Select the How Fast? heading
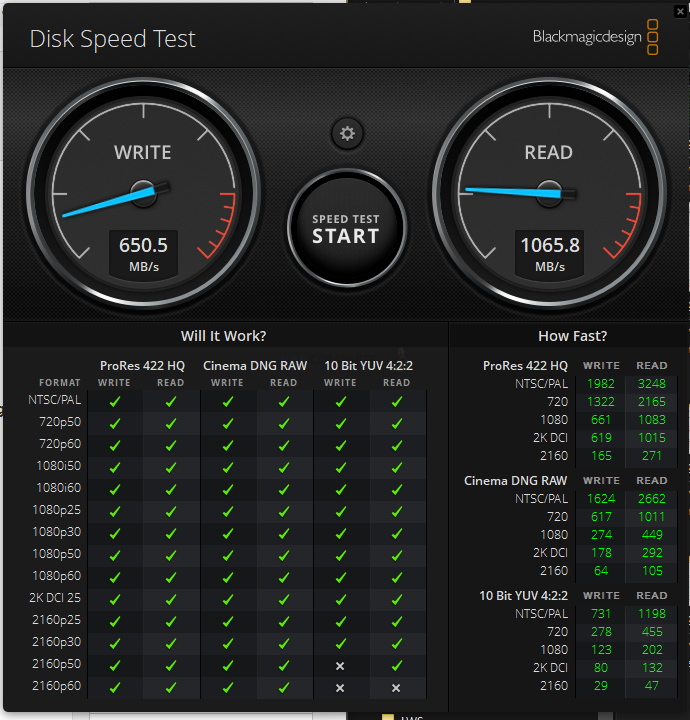690x720 pixels. click(x=572, y=336)
